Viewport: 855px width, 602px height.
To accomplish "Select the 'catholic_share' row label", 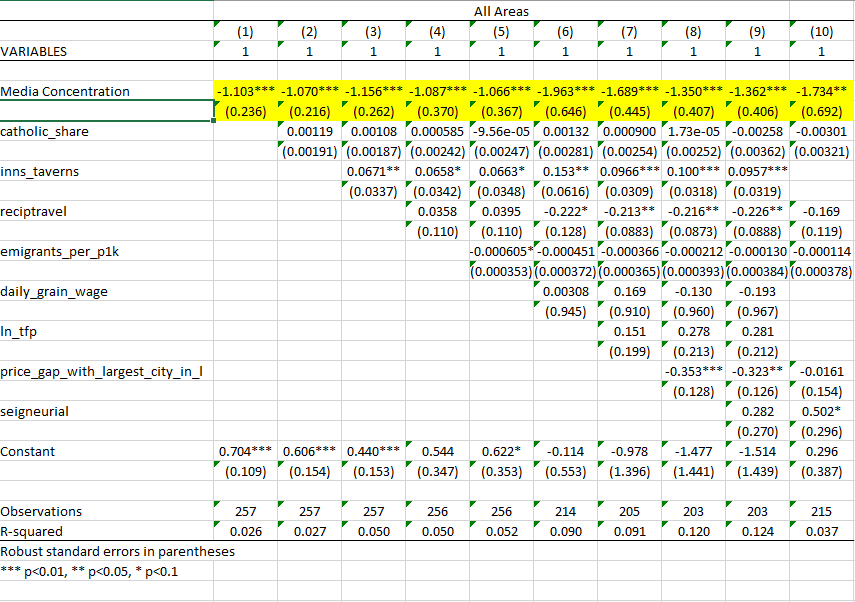I will coord(107,131).
